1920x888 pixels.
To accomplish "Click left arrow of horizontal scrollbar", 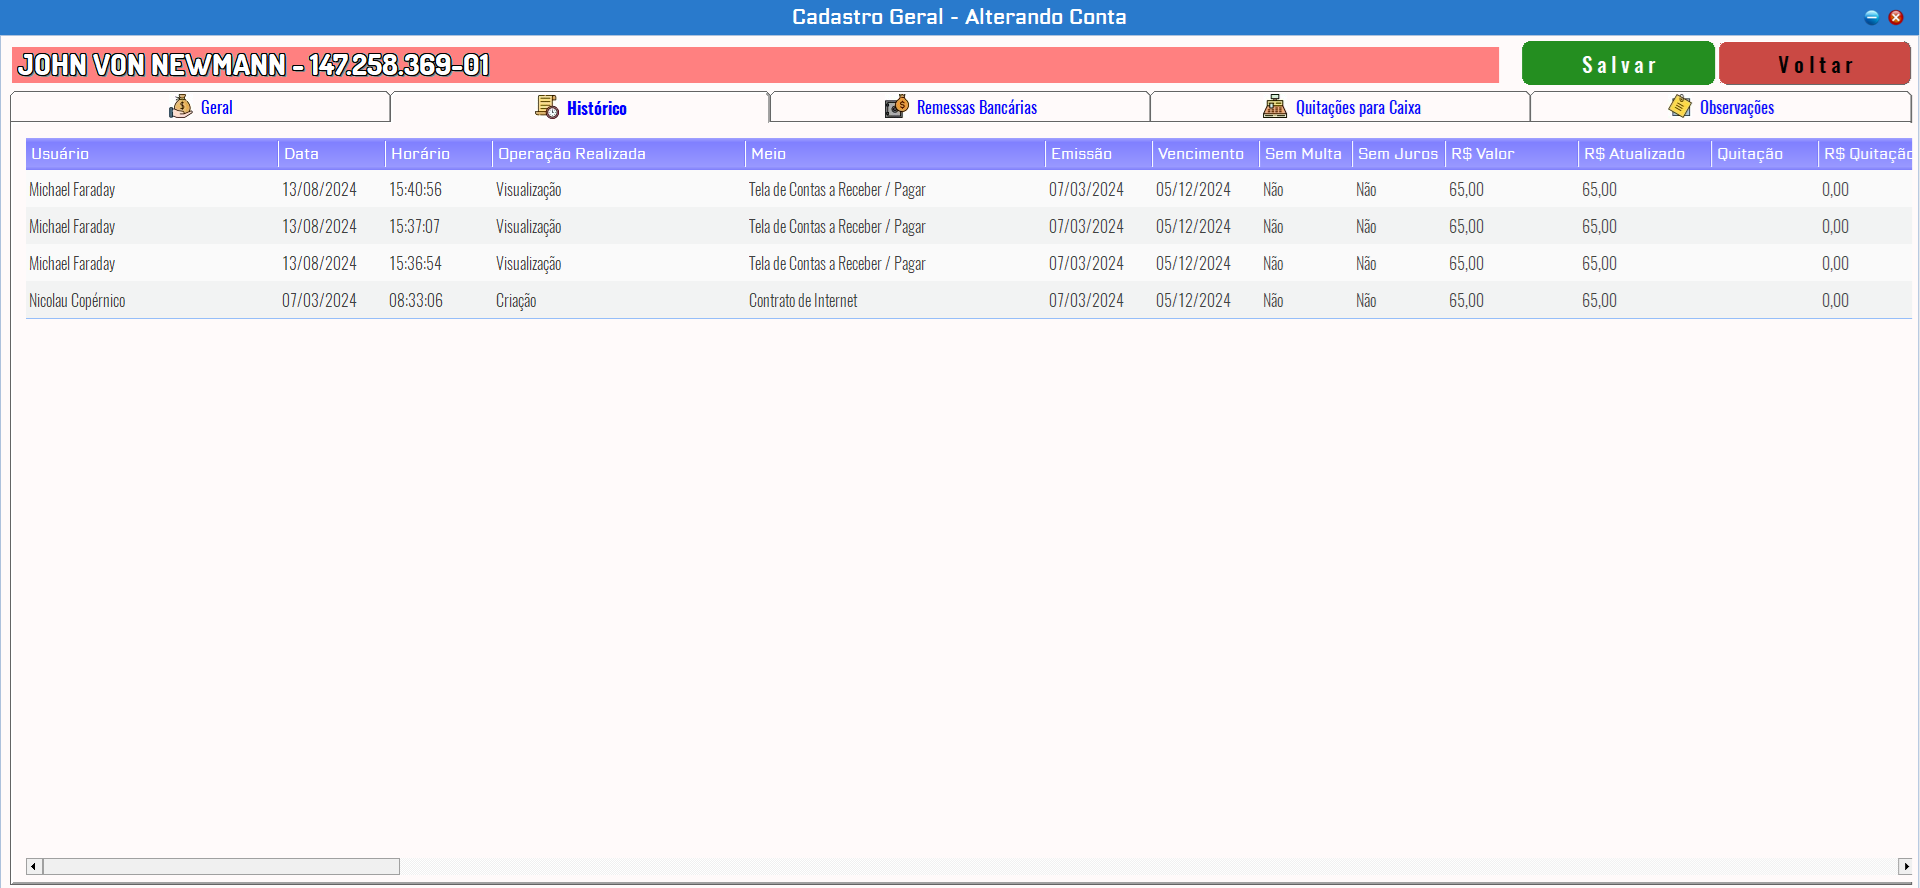I will (34, 866).
